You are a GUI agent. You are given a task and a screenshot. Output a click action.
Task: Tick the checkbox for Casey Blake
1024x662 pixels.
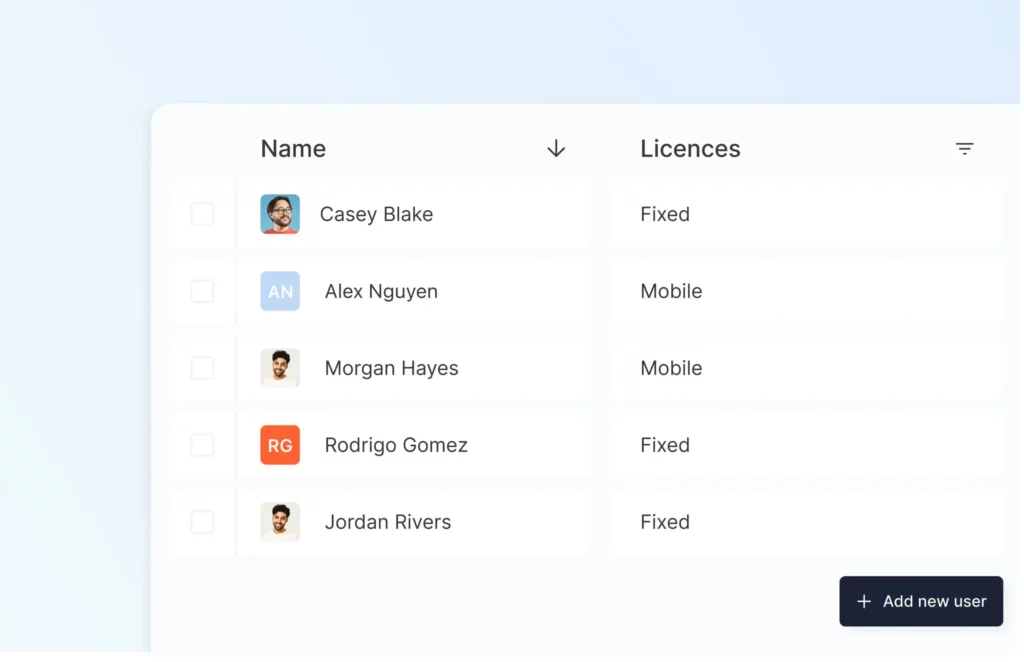[202, 214]
